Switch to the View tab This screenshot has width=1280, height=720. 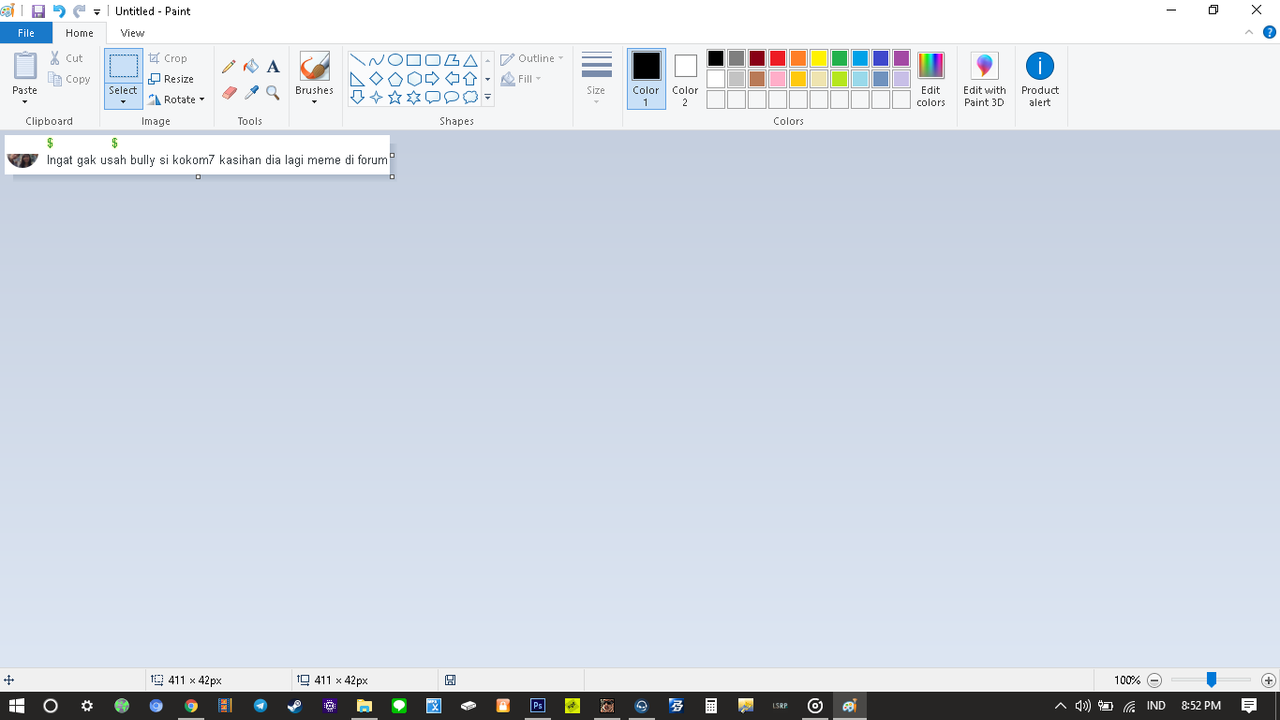coord(132,33)
